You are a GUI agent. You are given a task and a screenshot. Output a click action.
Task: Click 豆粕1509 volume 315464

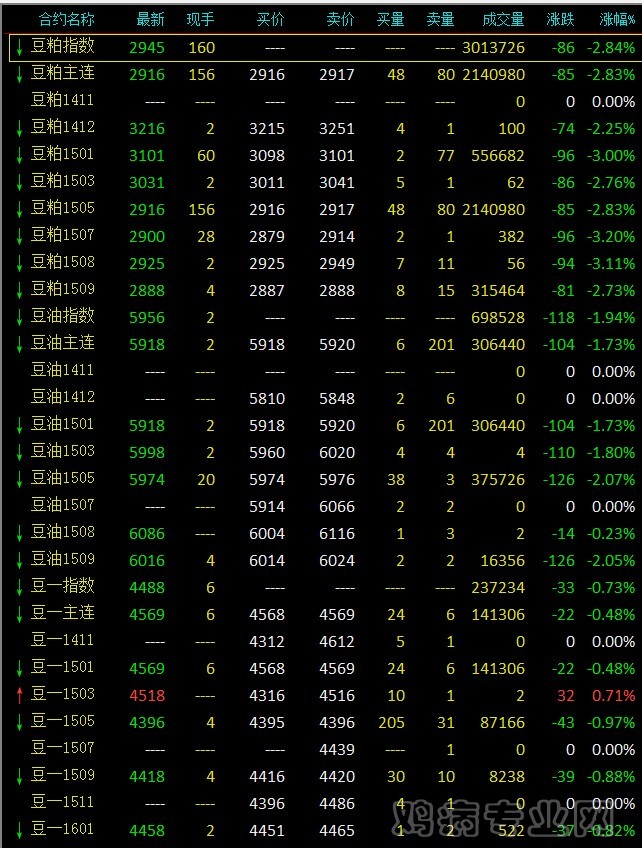click(498, 291)
